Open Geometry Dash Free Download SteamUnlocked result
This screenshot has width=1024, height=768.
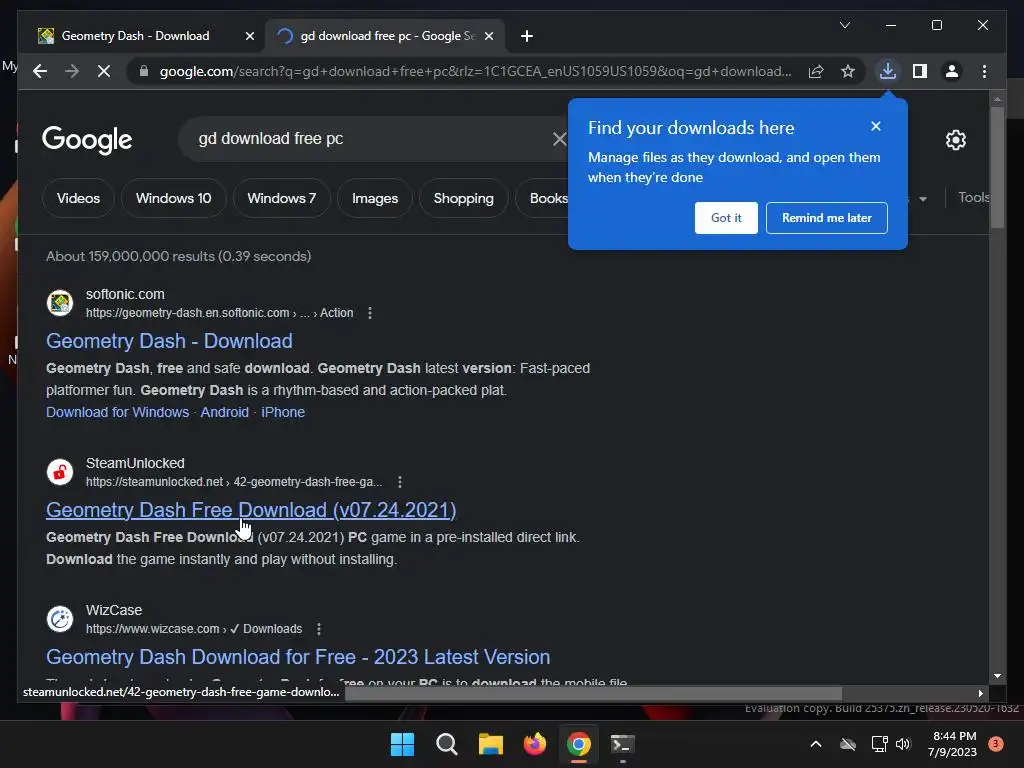tap(251, 510)
